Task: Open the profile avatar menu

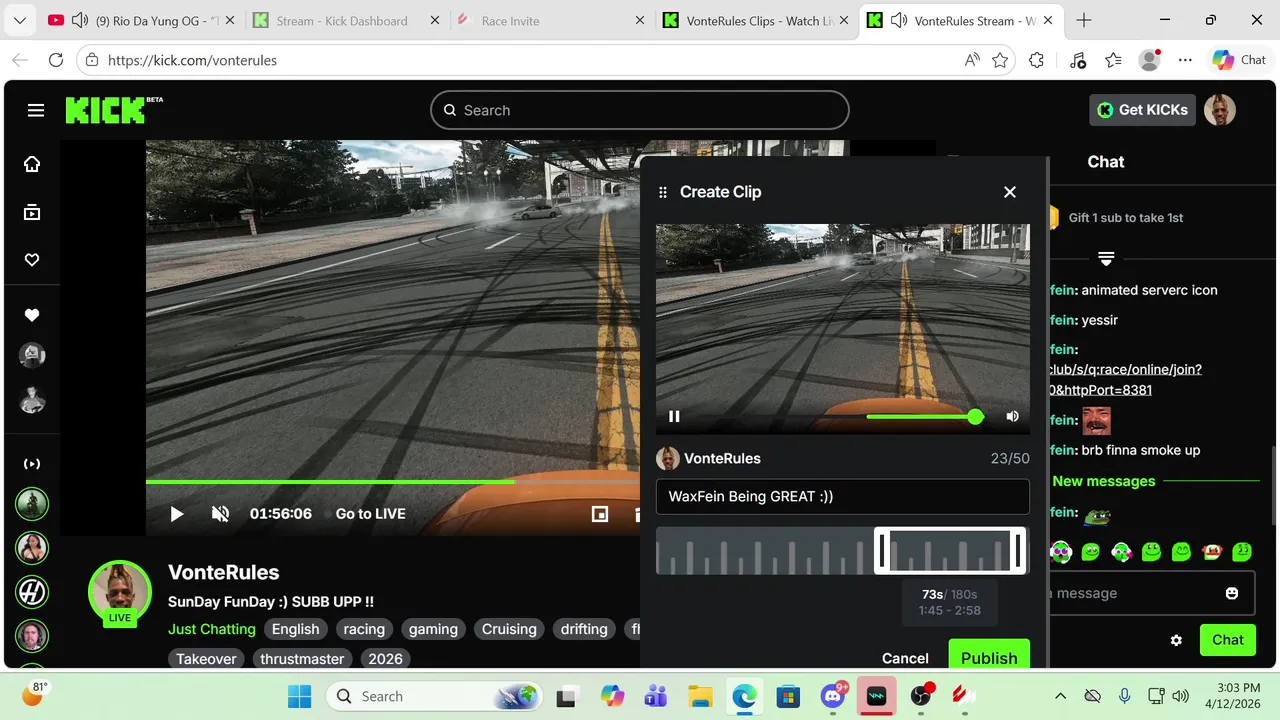Action: point(1220,110)
